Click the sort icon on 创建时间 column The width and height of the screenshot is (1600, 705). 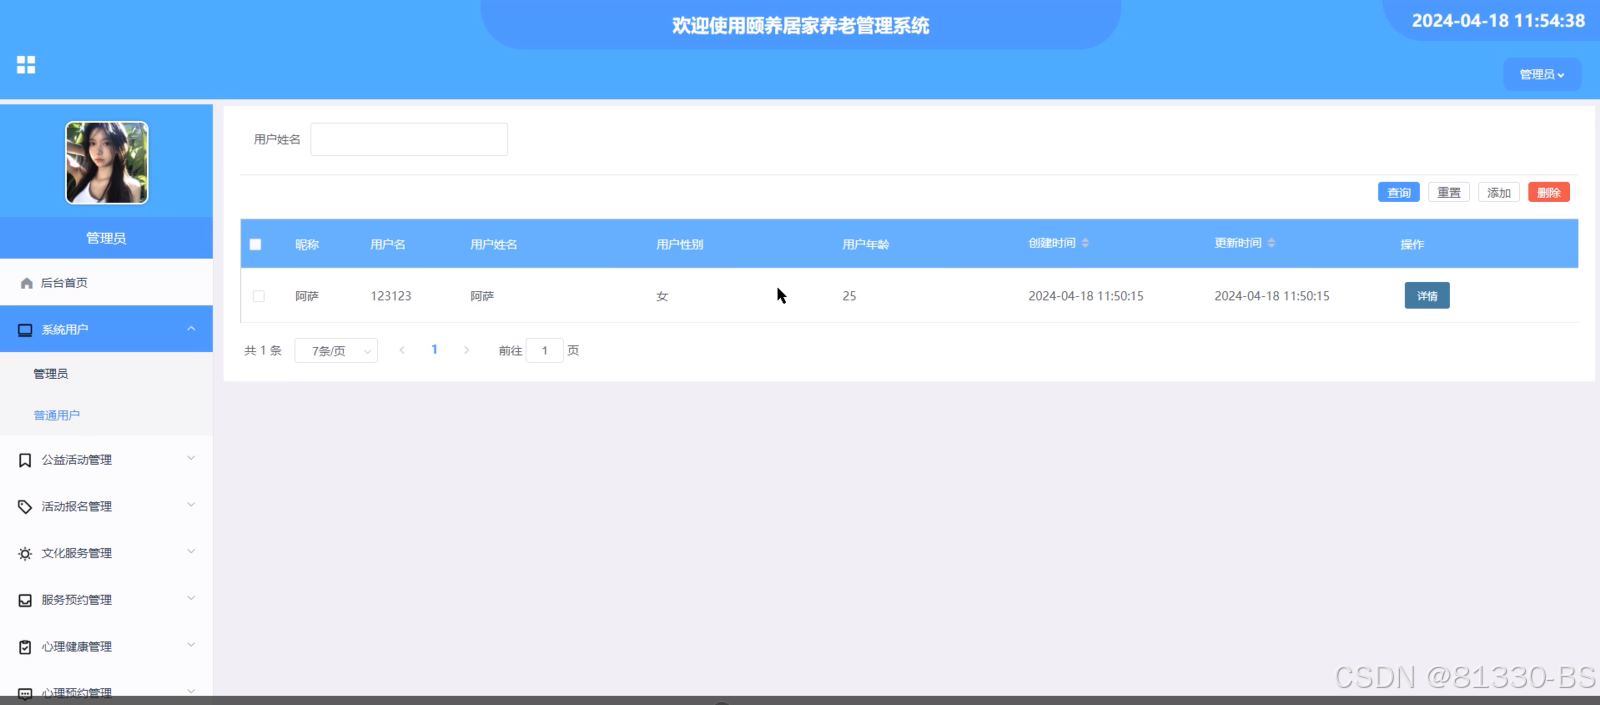pyautogui.click(x=1085, y=243)
